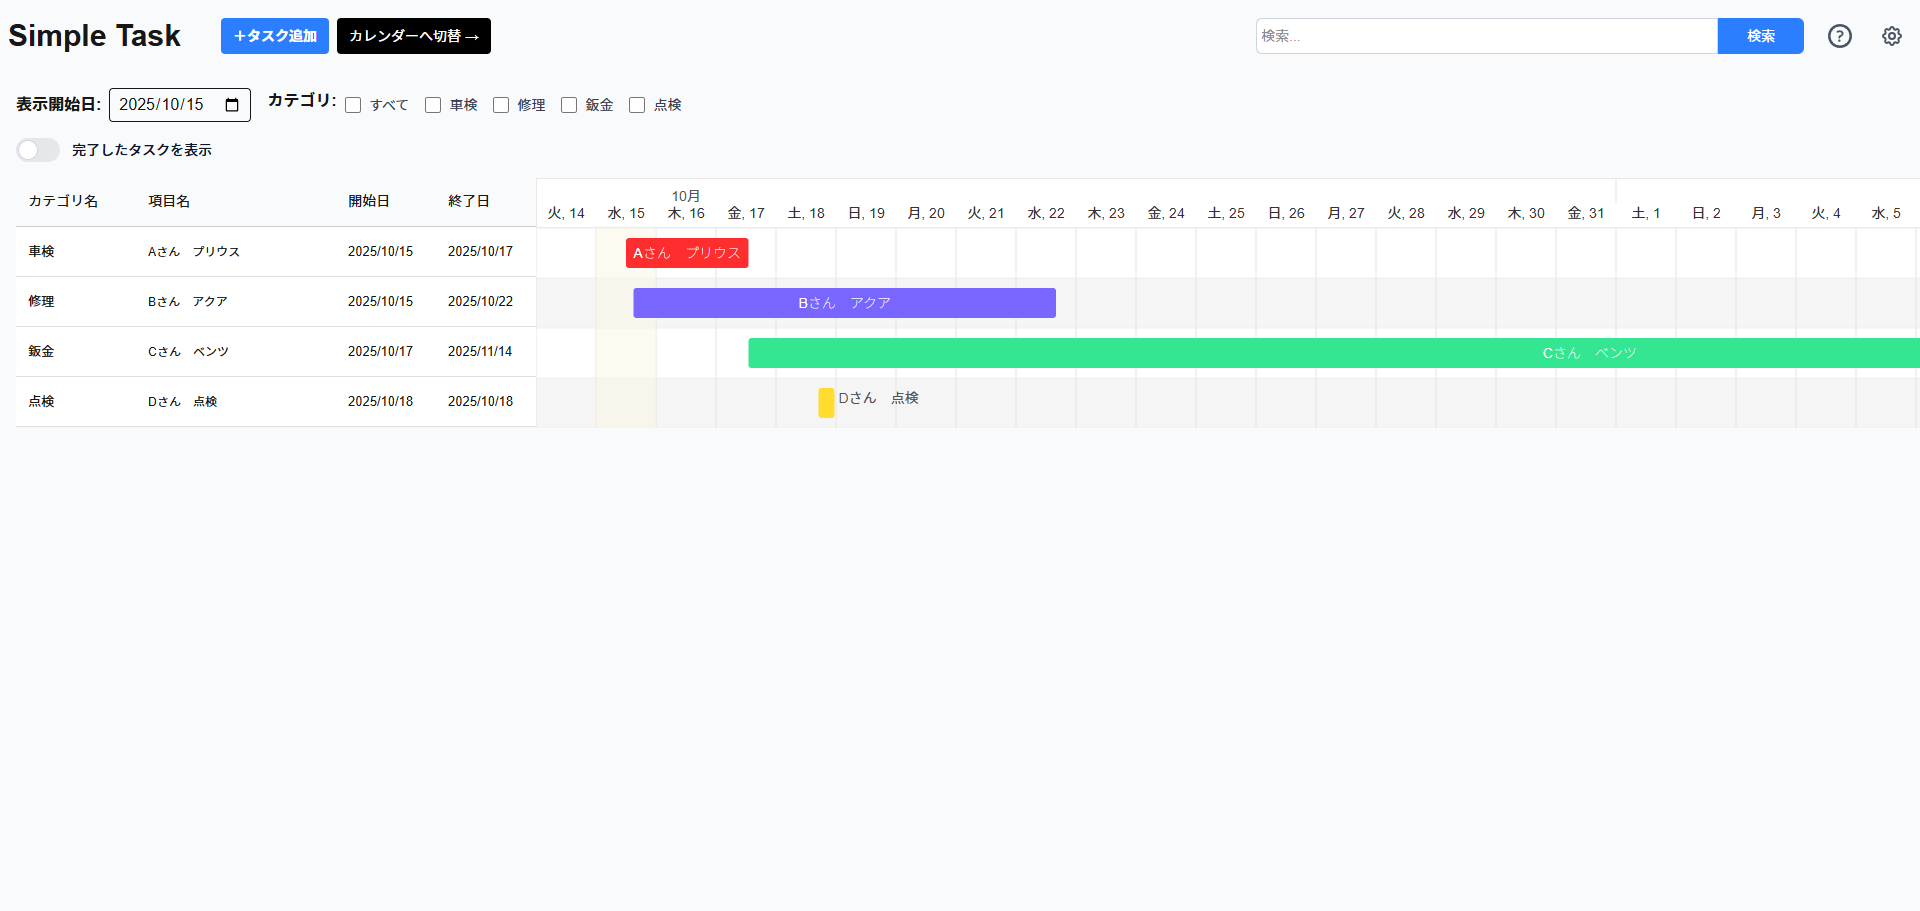Toggle 完了したタスクを表示 switch on

pyautogui.click(x=38, y=150)
